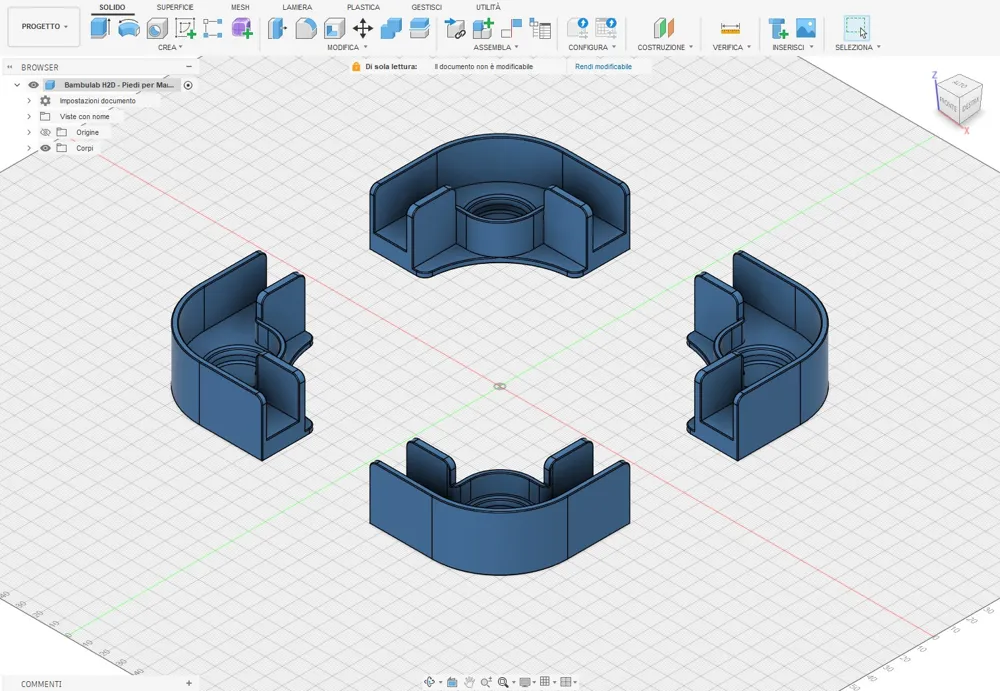Select the Rectangular Pattern tool icon
This screenshot has height=691, width=1000.
pyautogui.click(x=212, y=28)
